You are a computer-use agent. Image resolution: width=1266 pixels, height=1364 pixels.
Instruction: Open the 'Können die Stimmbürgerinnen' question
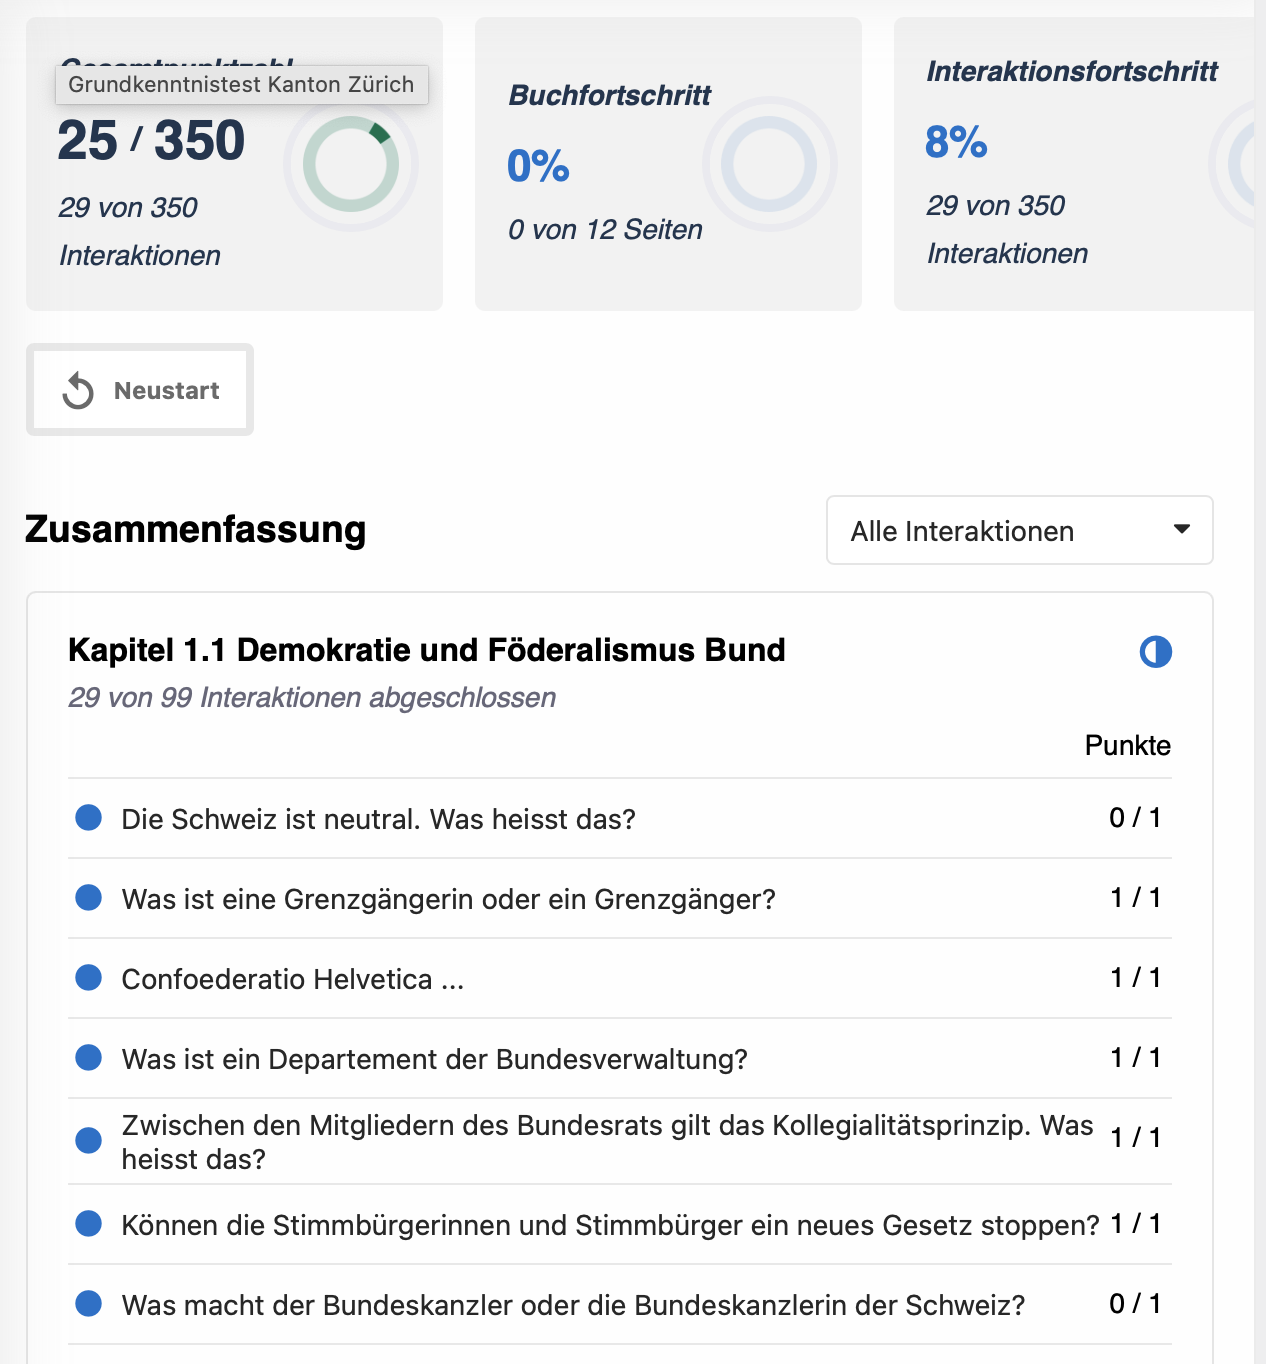point(610,1225)
